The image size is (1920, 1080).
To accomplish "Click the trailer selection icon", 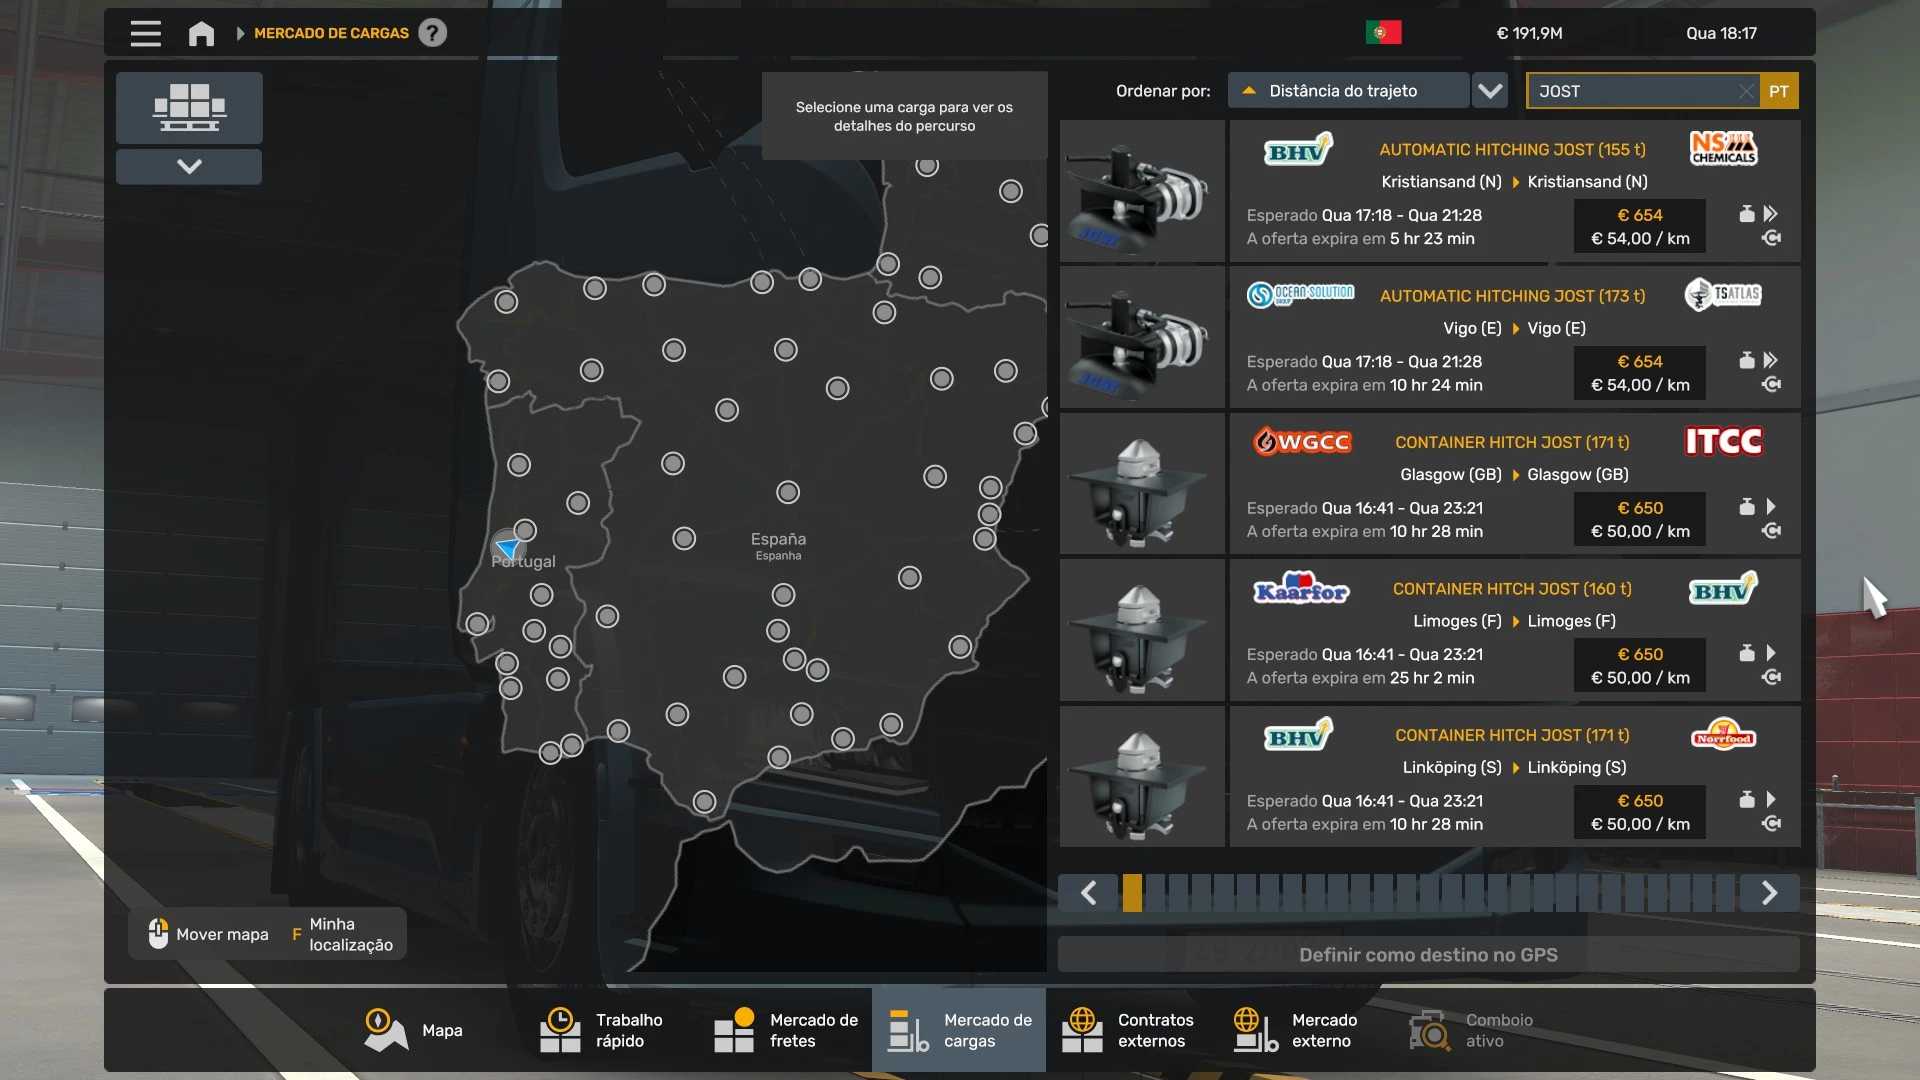I will point(189,107).
